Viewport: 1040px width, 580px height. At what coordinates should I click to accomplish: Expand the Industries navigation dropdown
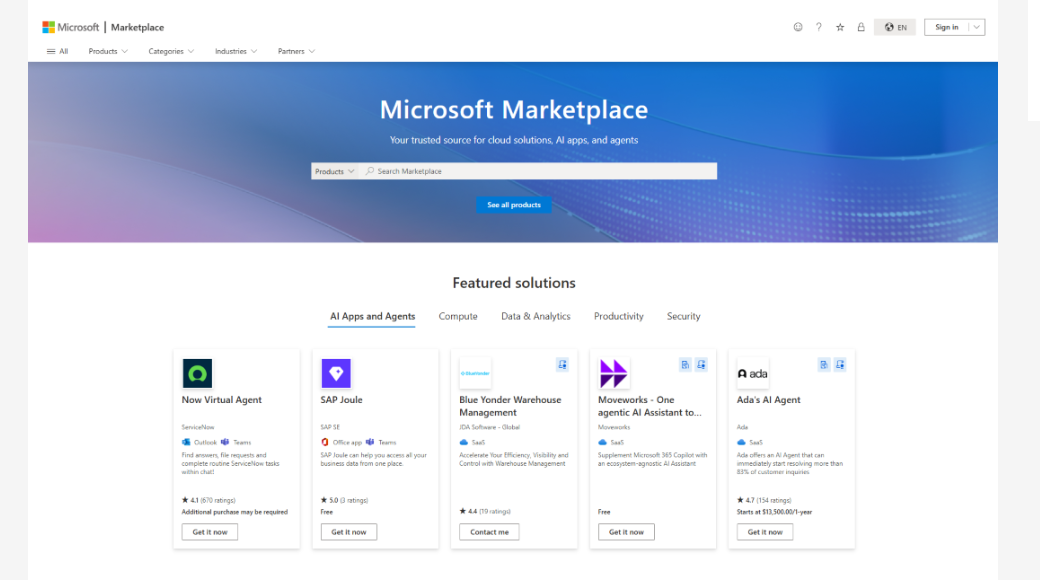[x=236, y=51]
